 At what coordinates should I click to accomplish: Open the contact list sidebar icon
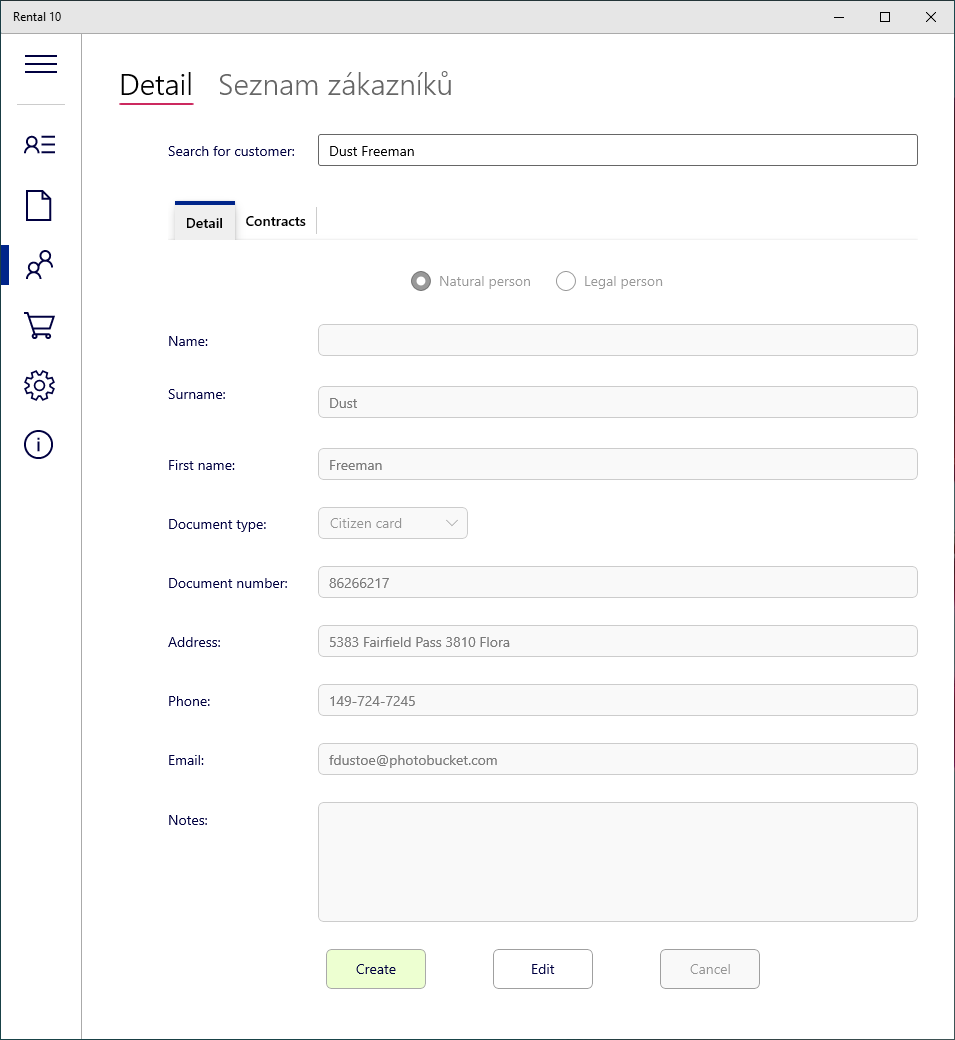pyautogui.click(x=40, y=145)
